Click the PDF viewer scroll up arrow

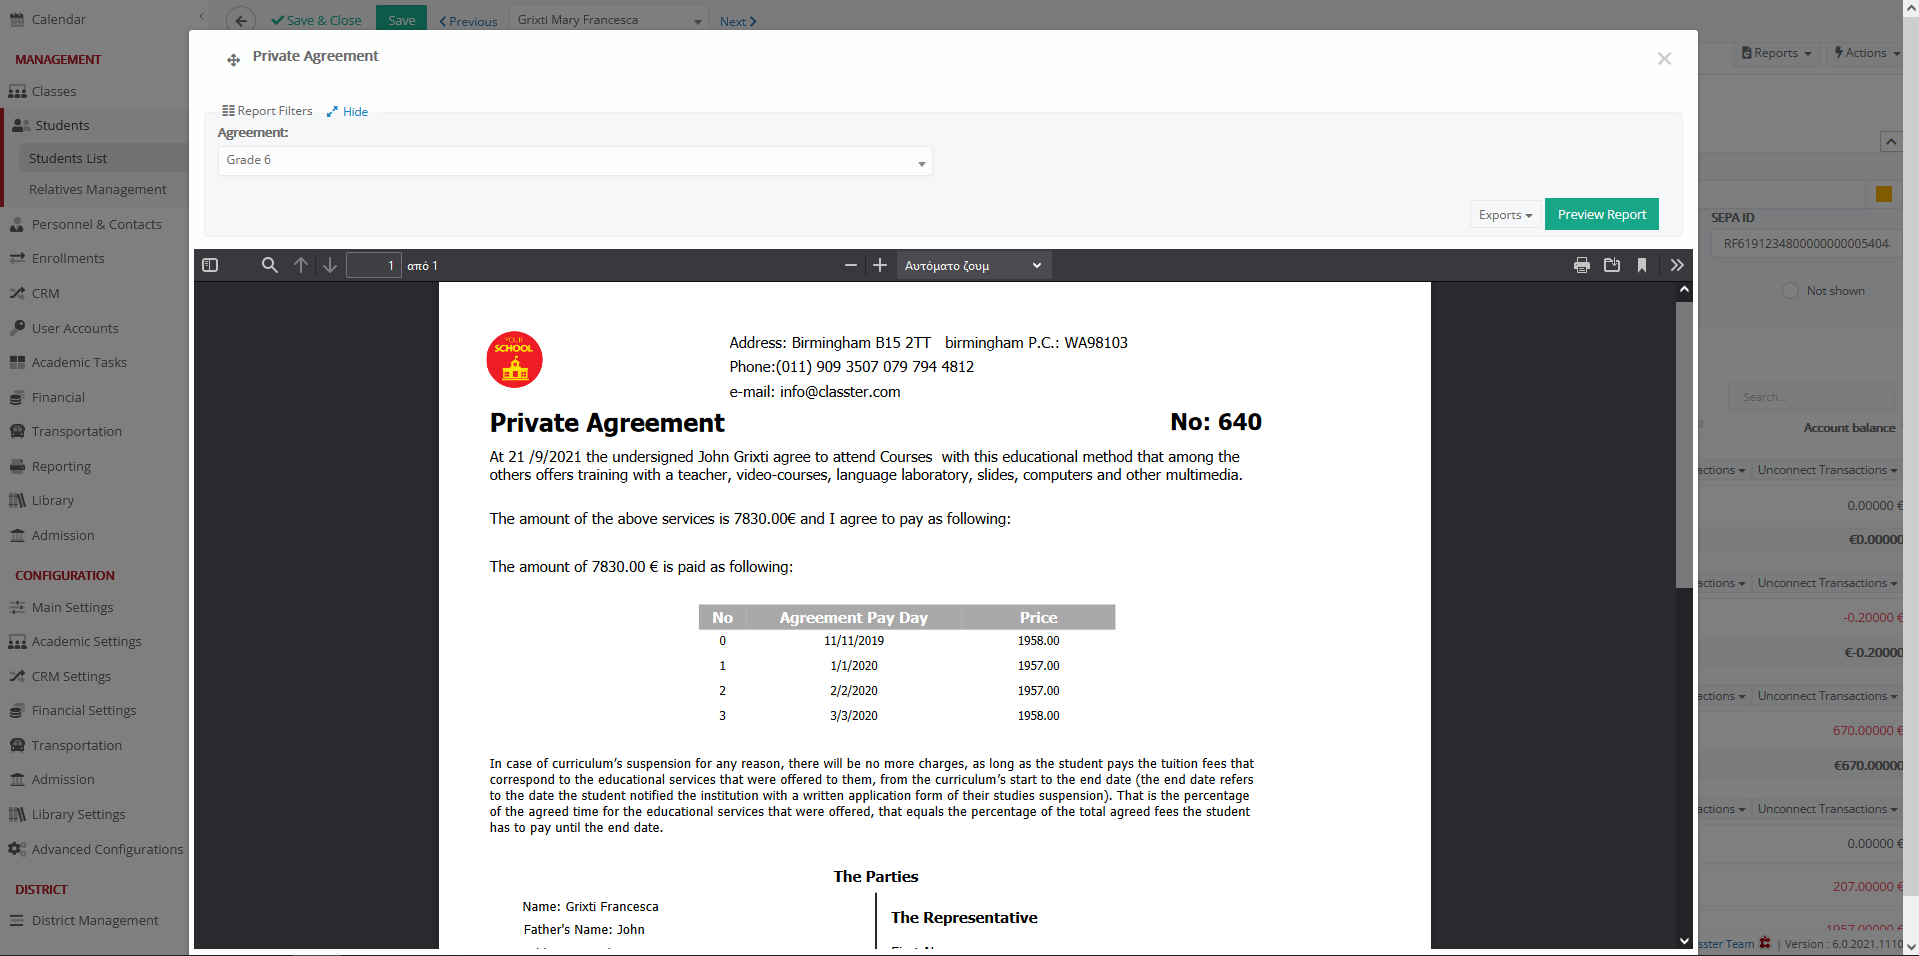pyautogui.click(x=1684, y=290)
